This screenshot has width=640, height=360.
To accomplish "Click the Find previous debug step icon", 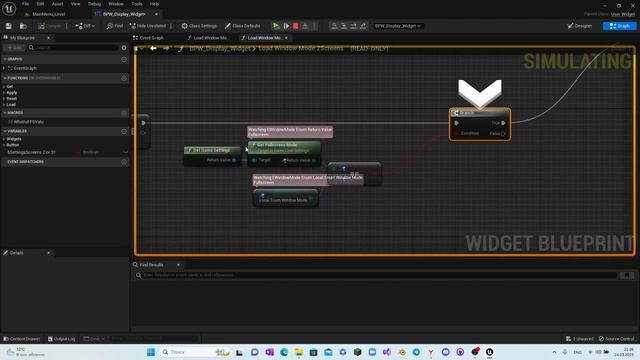I will point(334,26).
